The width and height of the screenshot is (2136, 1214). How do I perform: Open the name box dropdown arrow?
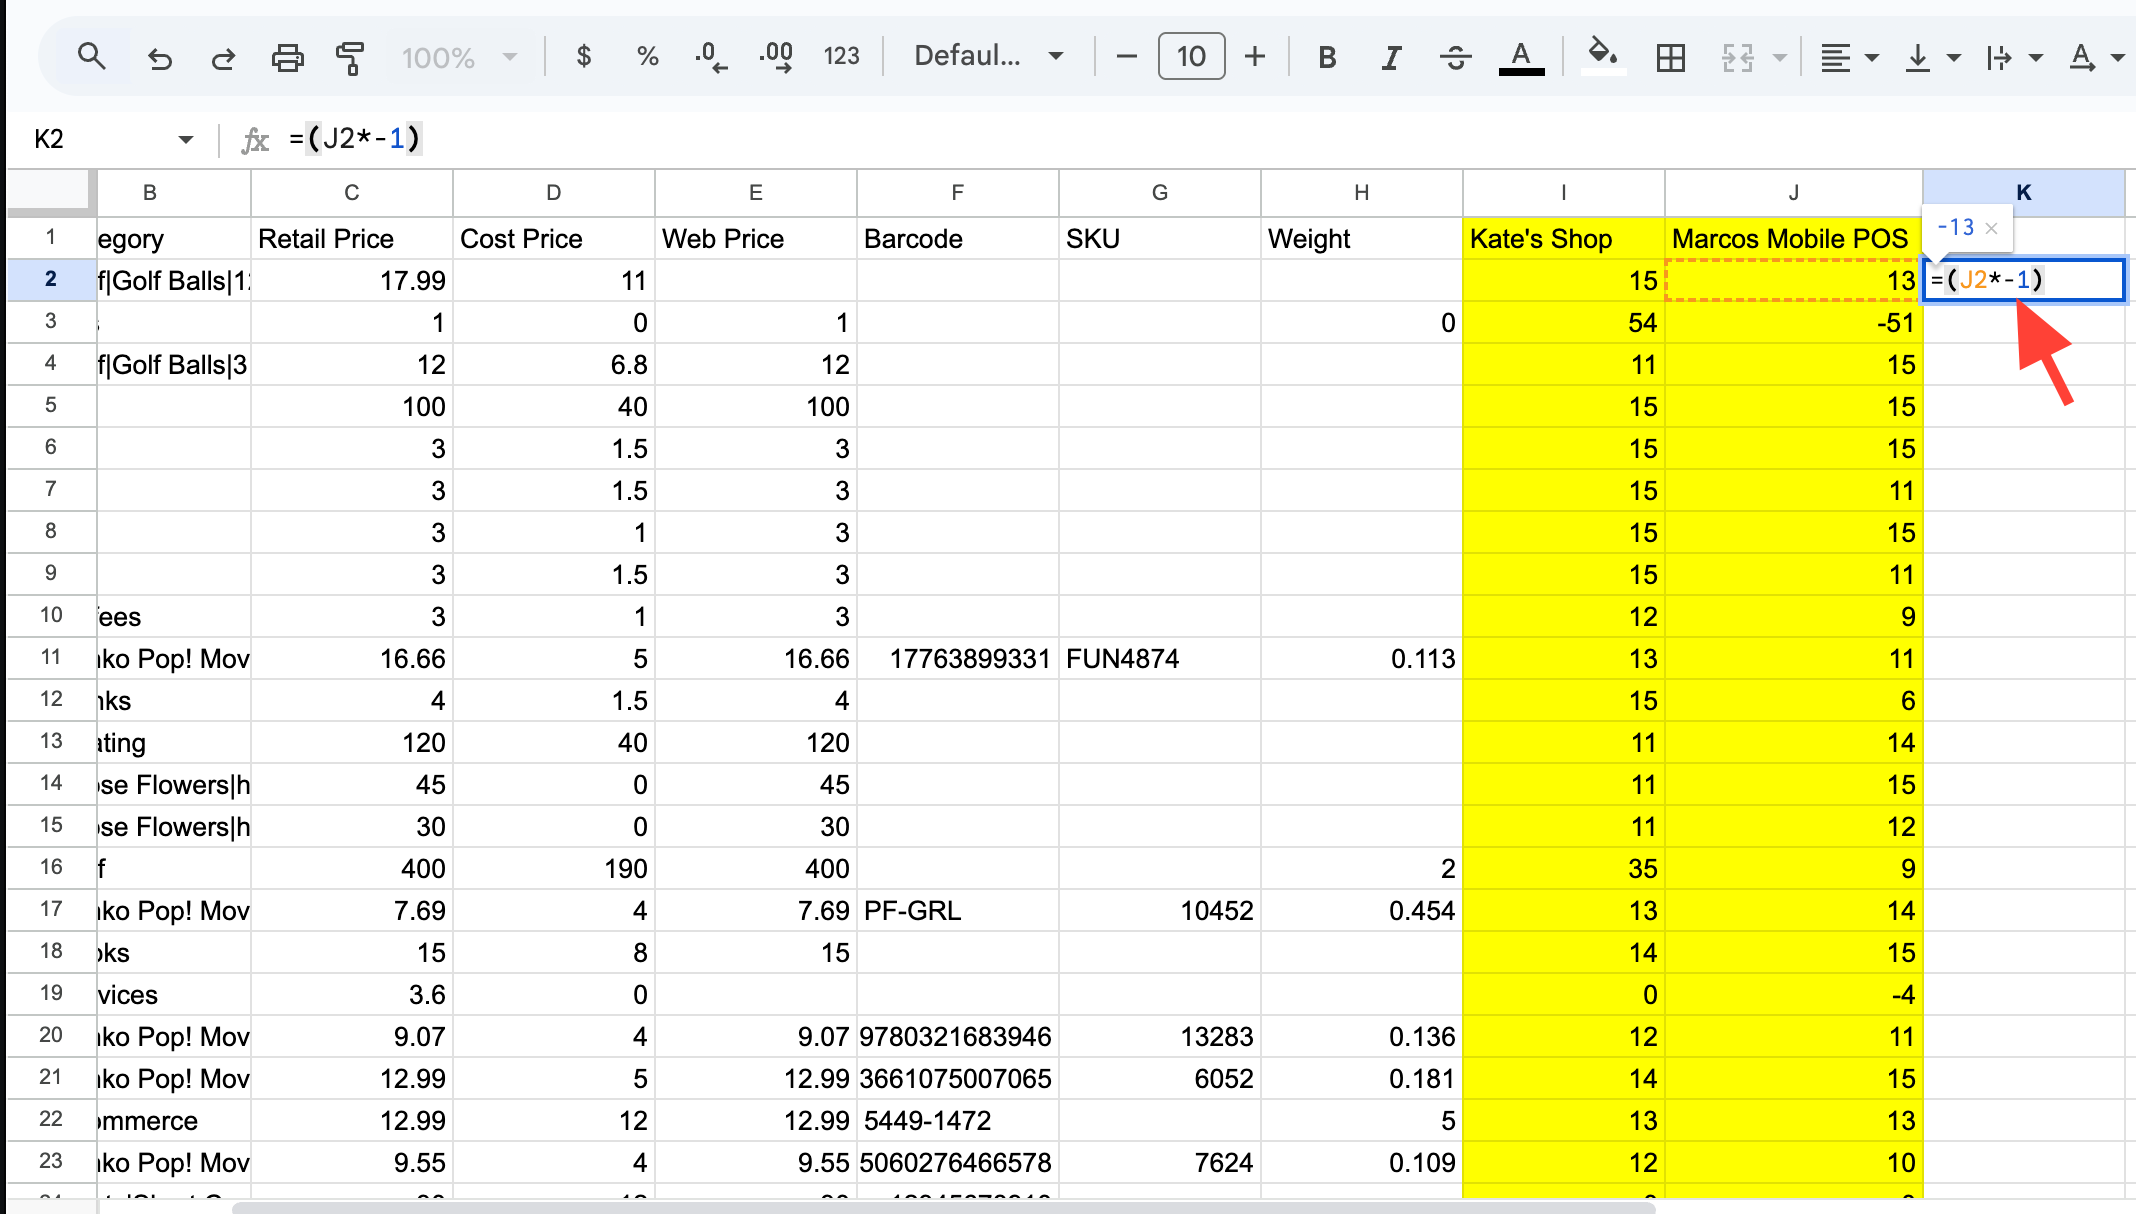click(x=186, y=139)
